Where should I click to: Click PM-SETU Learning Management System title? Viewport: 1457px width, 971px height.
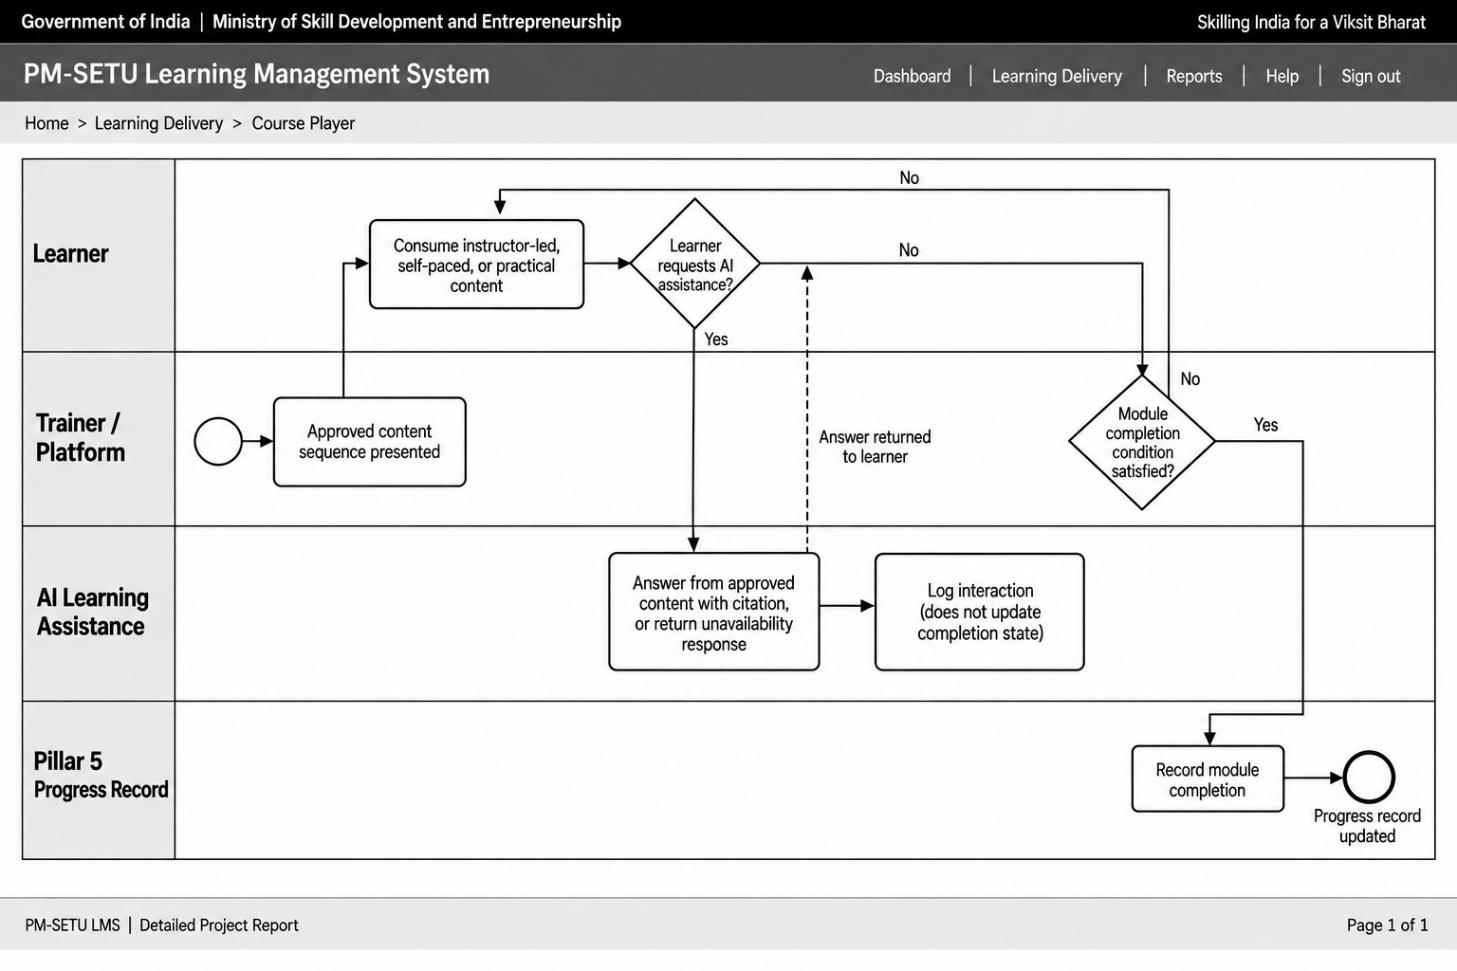257,74
